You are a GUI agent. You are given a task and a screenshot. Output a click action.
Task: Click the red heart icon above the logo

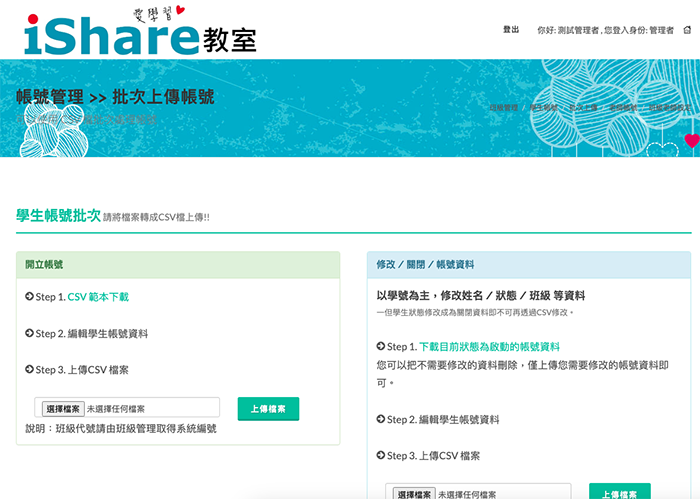[179, 11]
